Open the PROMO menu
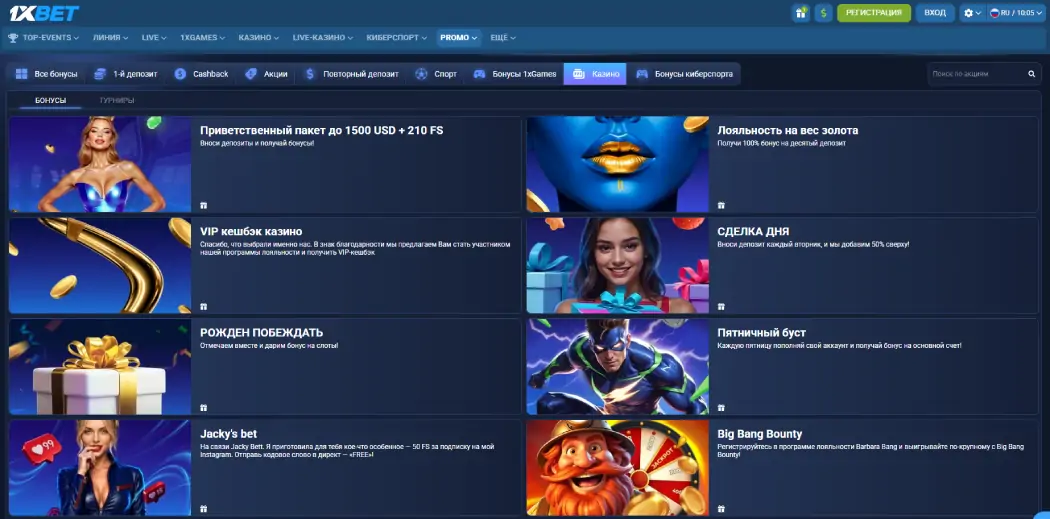 coord(459,38)
